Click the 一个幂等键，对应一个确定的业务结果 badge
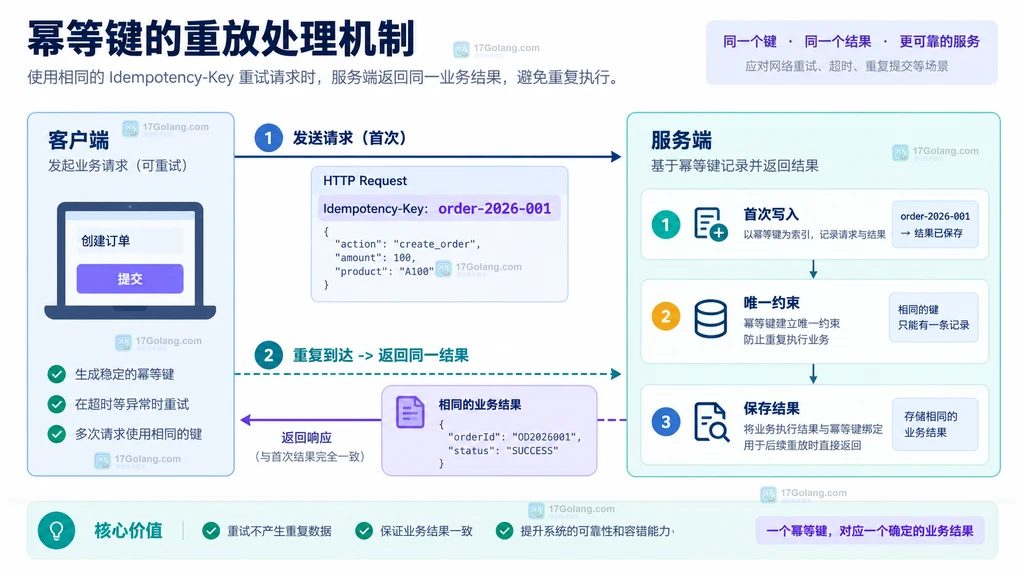The width and height of the screenshot is (1024, 576). pyautogui.click(x=870, y=531)
